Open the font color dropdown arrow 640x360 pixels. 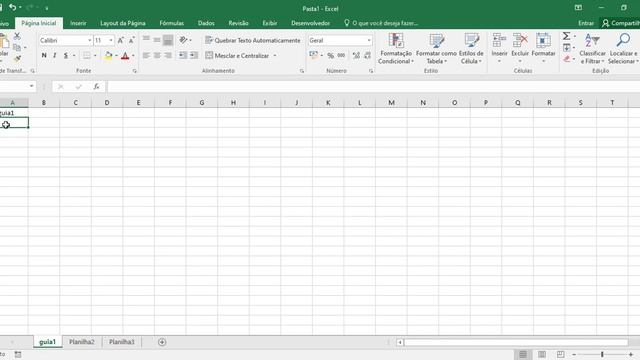point(133,56)
